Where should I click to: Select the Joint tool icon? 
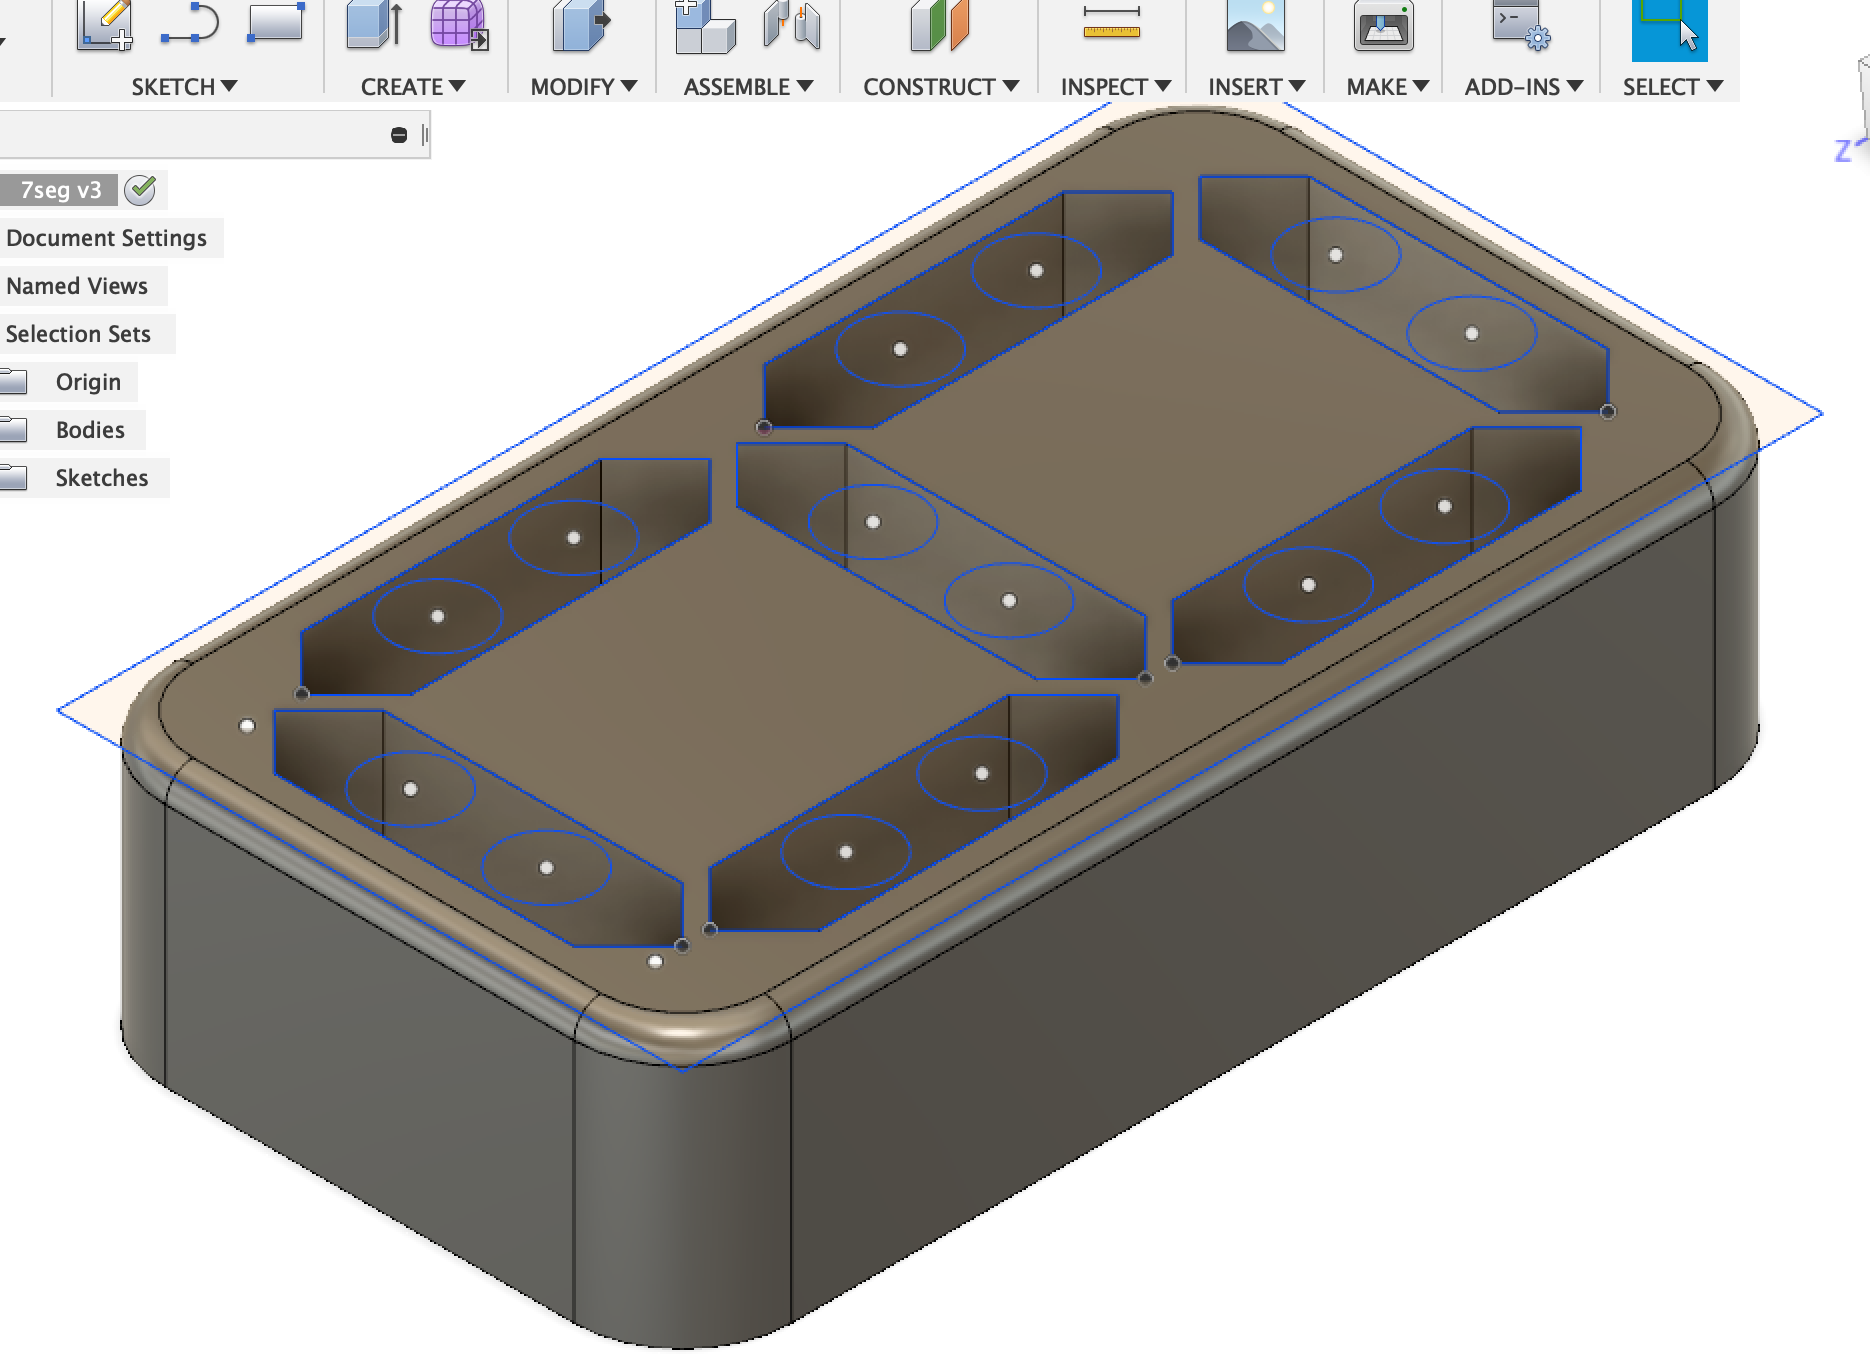tap(791, 24)
